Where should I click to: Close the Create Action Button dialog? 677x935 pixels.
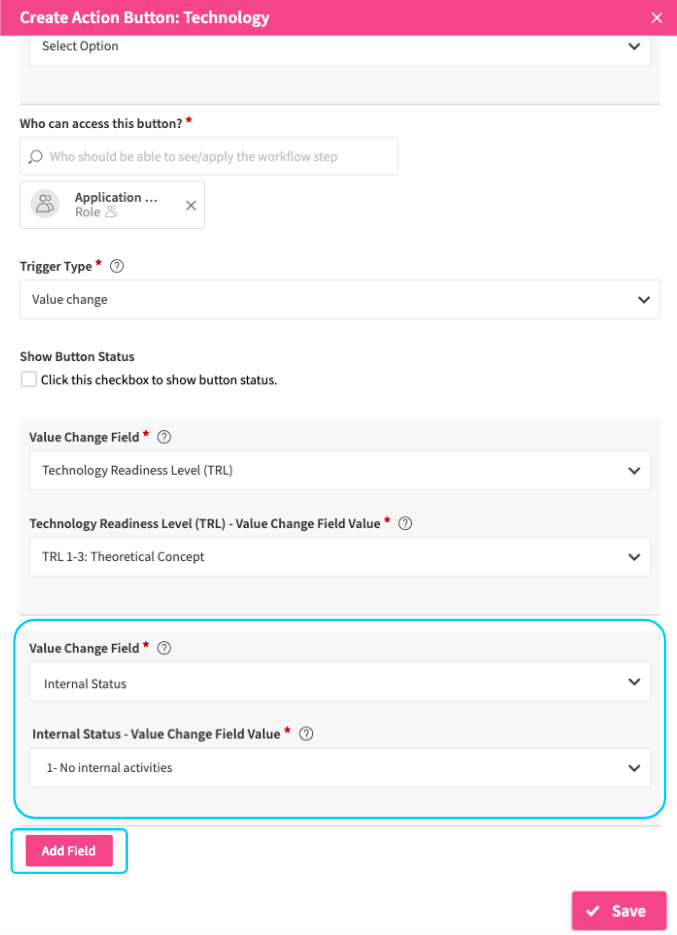coord(656,18)
